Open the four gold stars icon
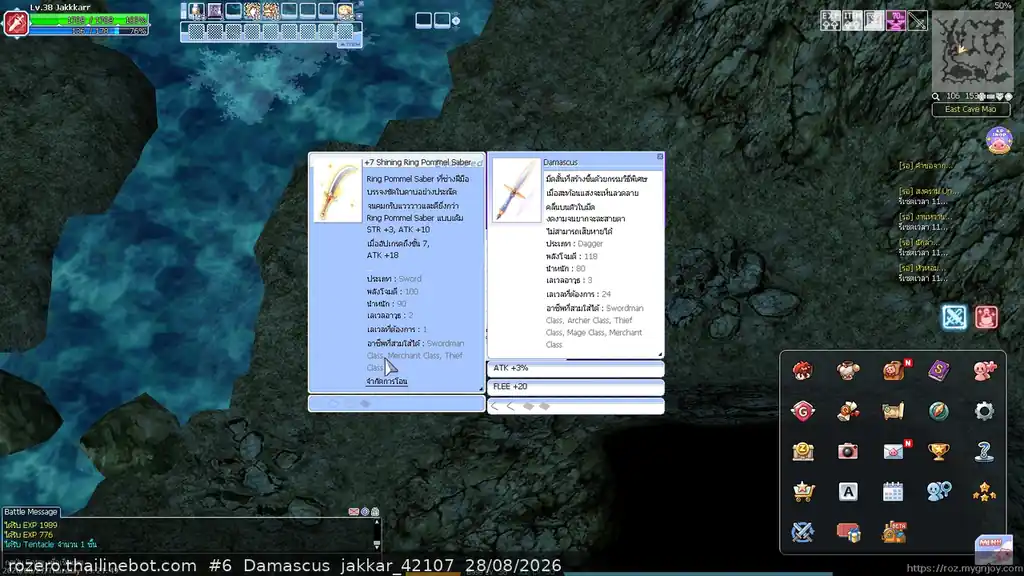Viewport: 1024px width, 576px height. (x=984, y=492)
